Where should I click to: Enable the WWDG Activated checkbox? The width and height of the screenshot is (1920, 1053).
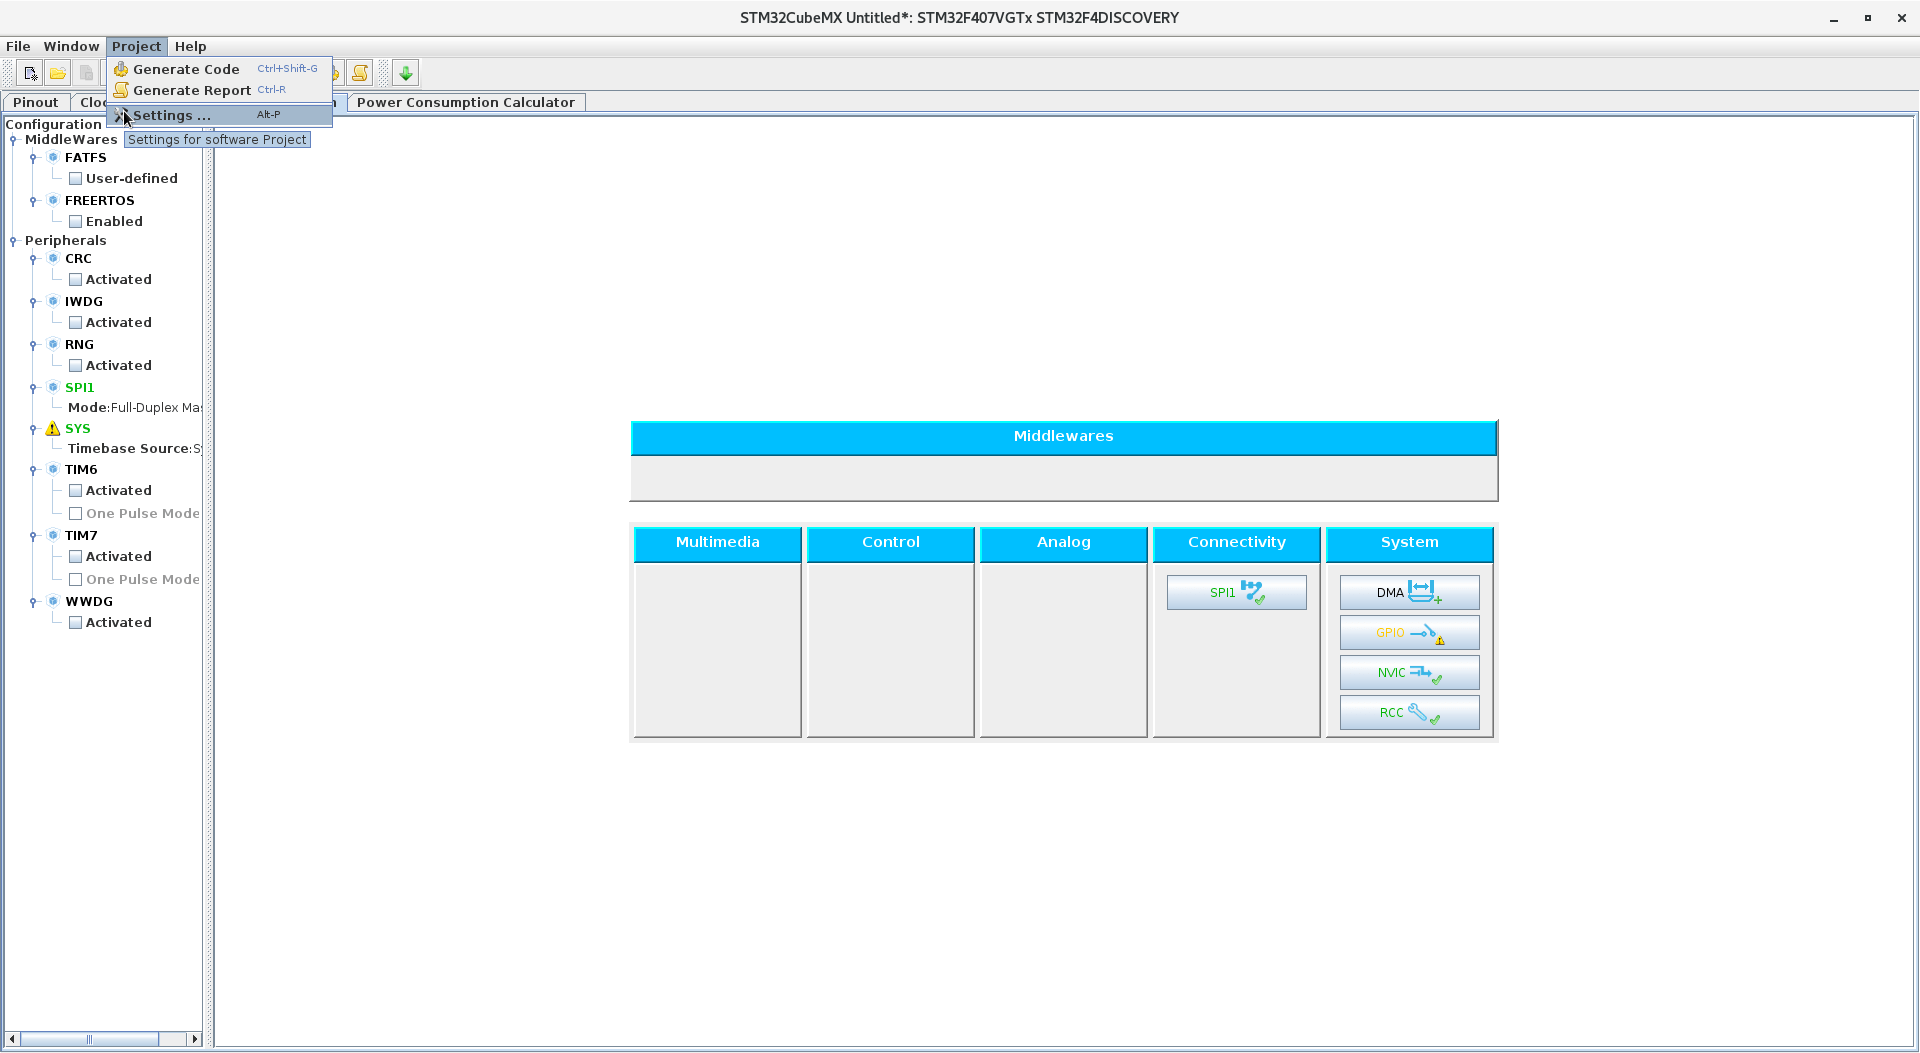click(x=75, y=623)
